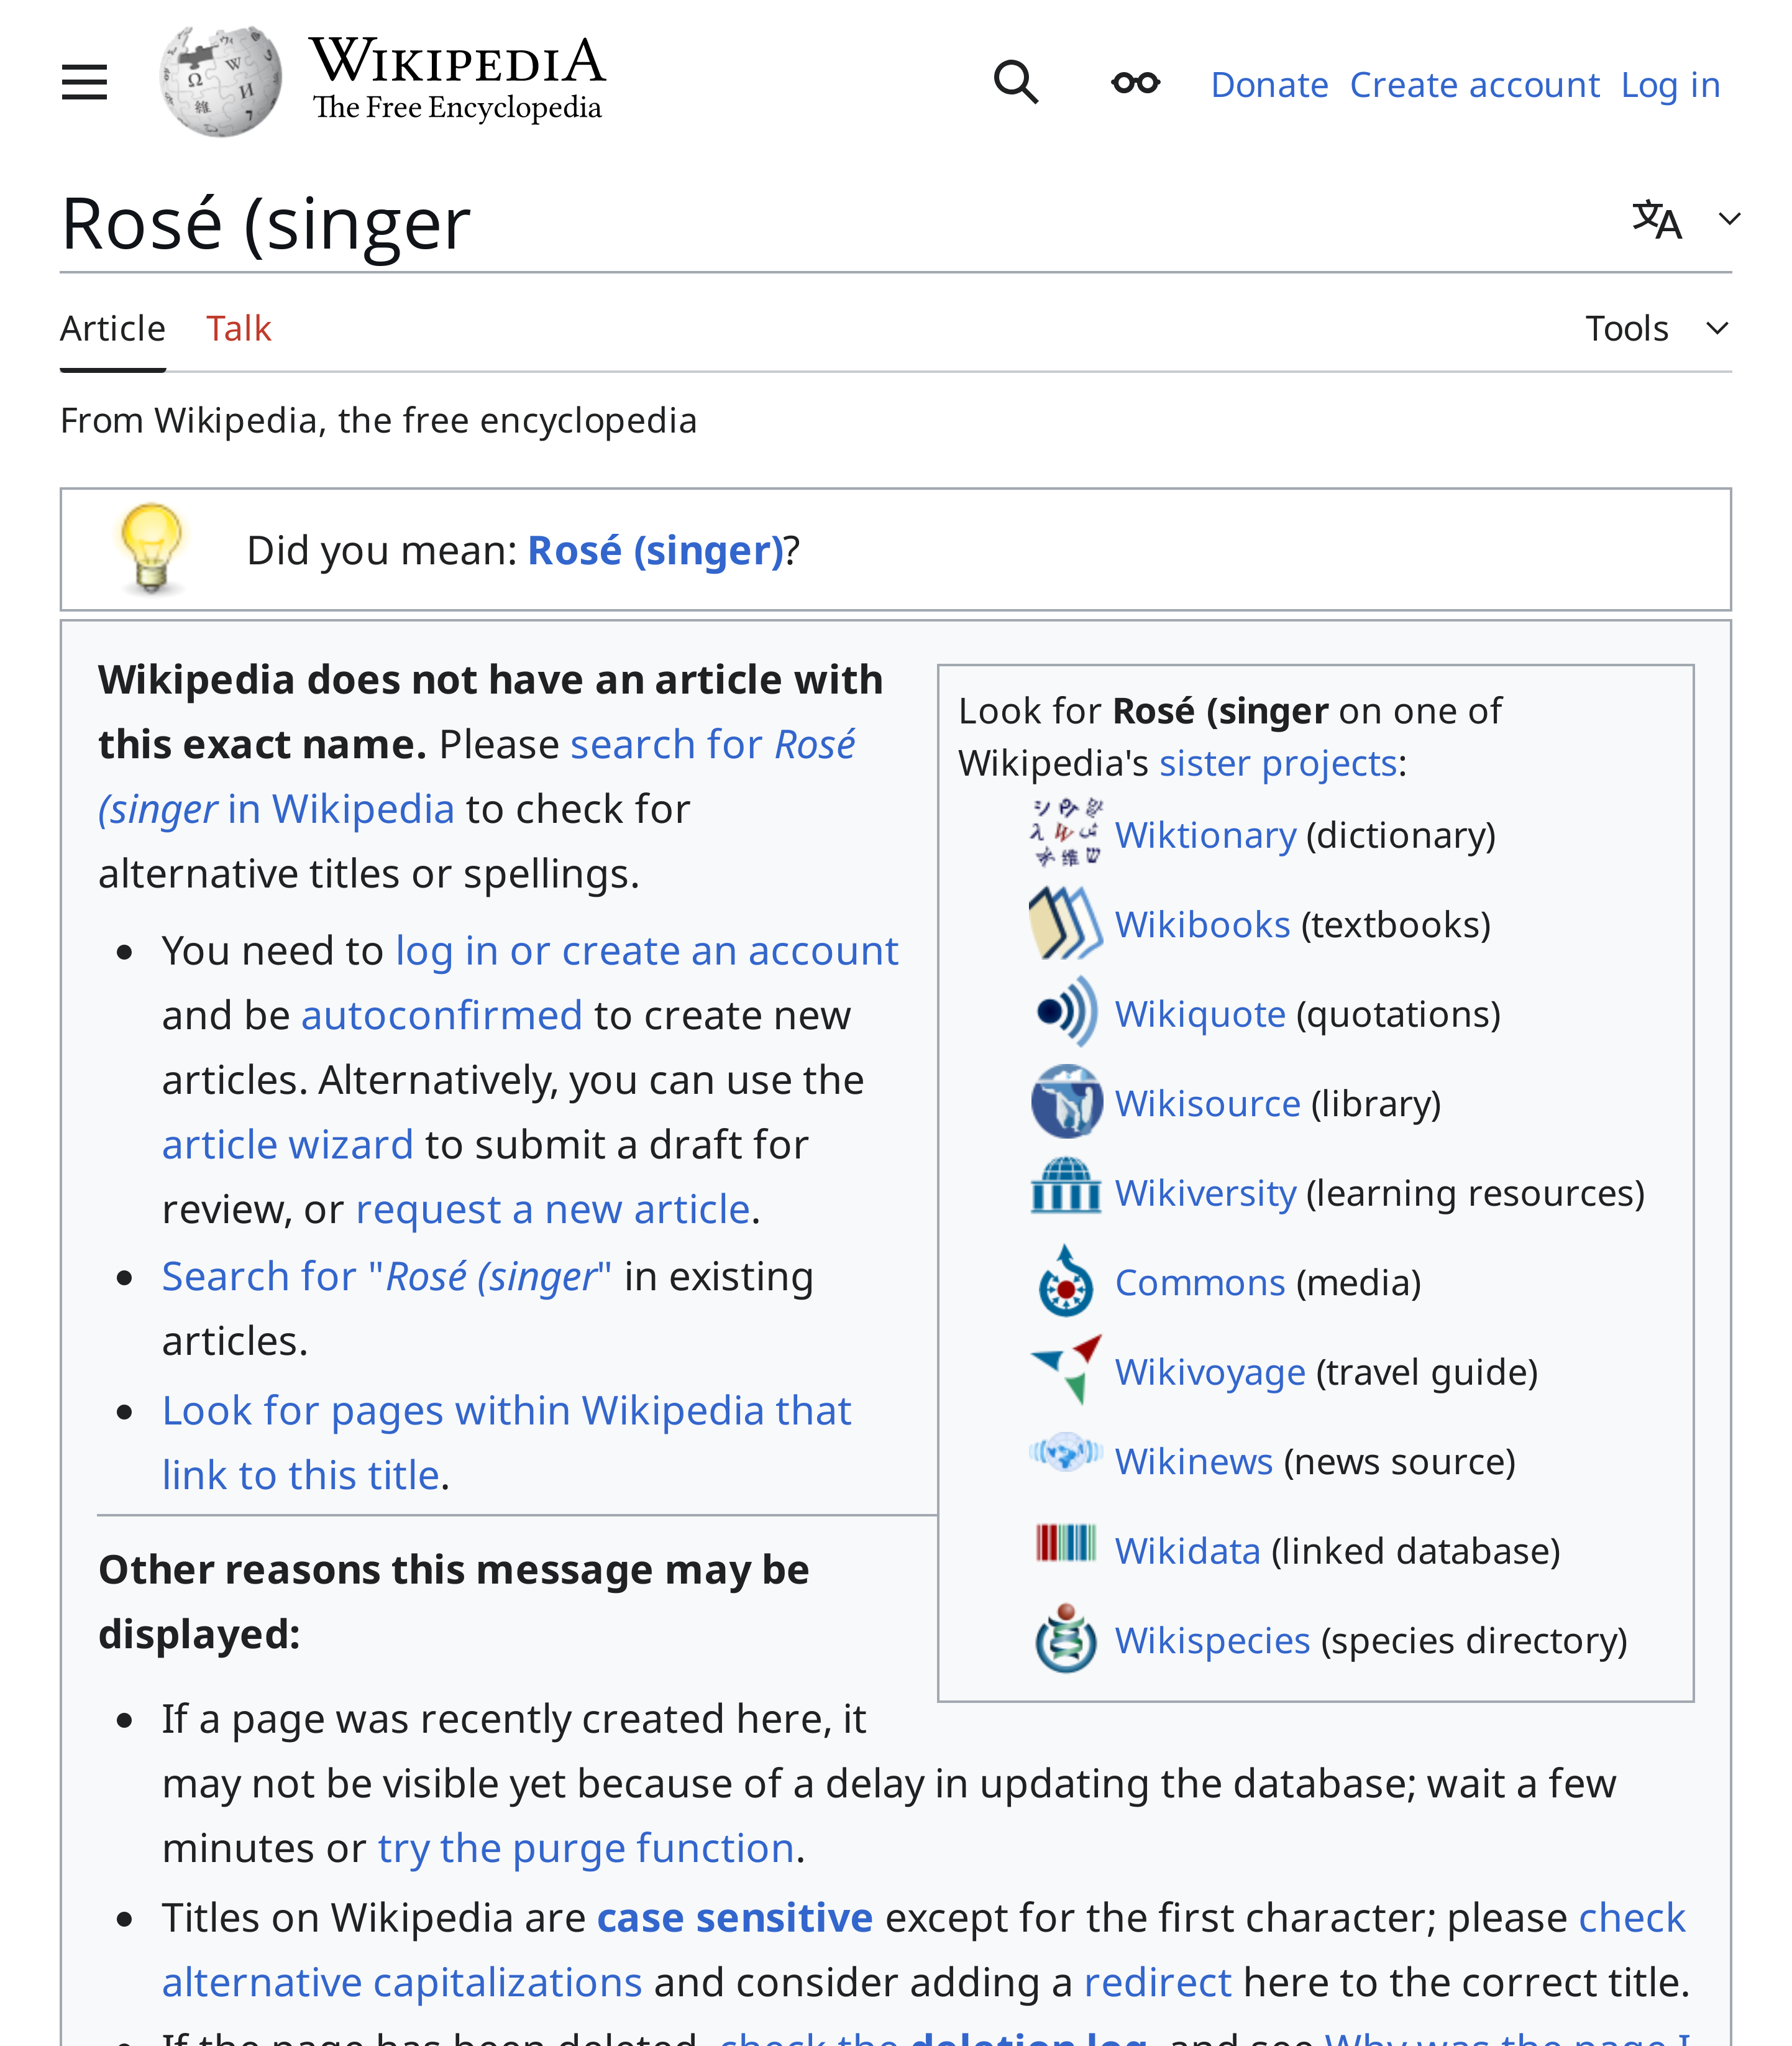Expand the Tools dropdown
The image size is (1792, 2046).
[1659, 327]
